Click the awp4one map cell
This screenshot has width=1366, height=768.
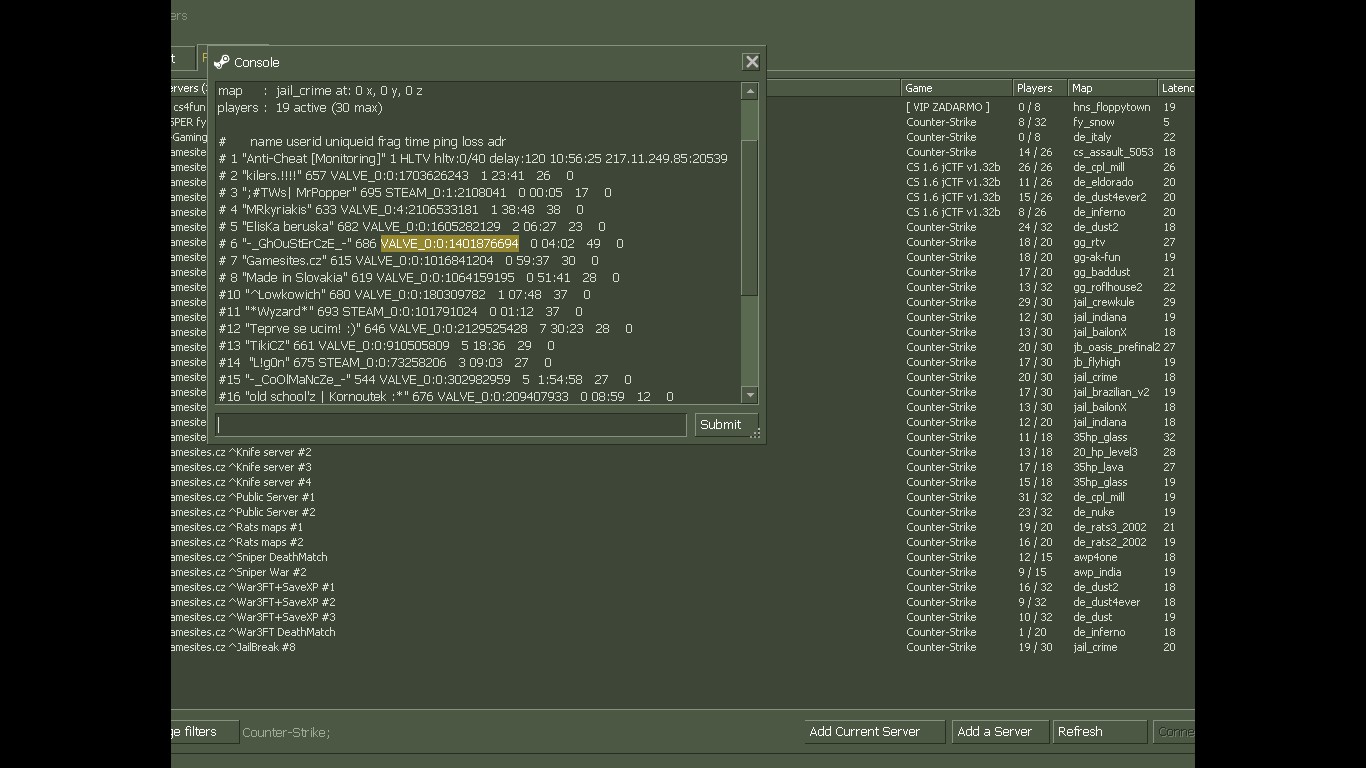click(1095, 557)
